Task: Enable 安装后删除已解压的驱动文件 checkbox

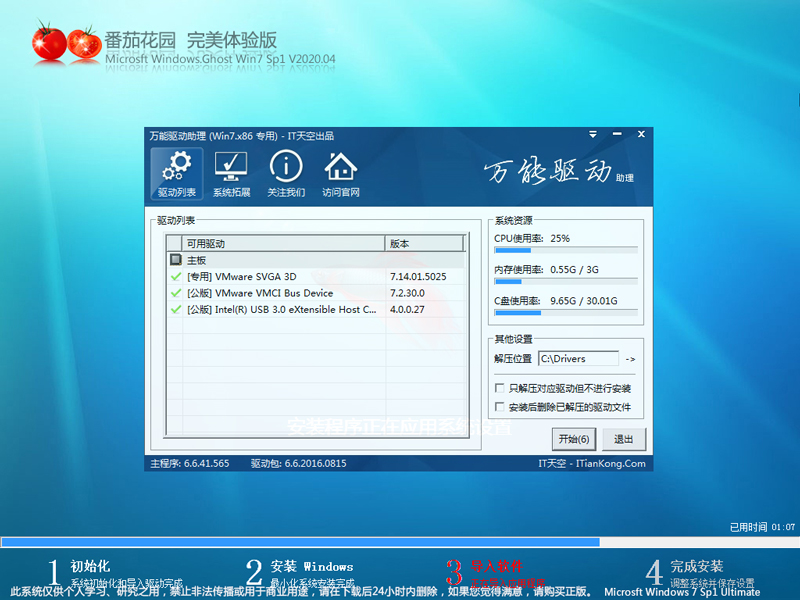Action: point(498,407)
